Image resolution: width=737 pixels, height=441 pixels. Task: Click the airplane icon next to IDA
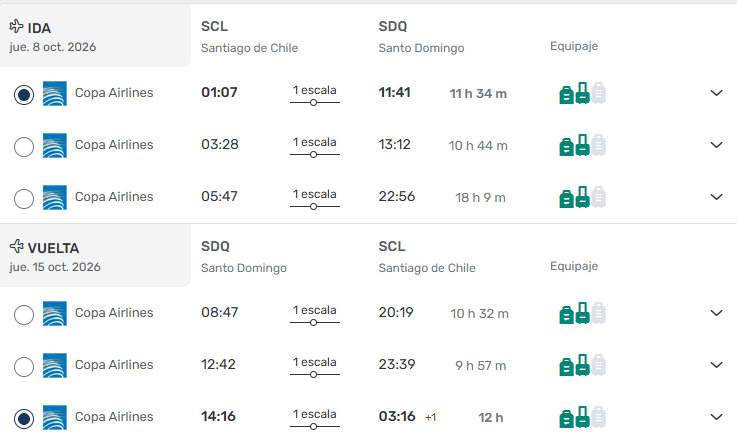click(x=16, y=26)
